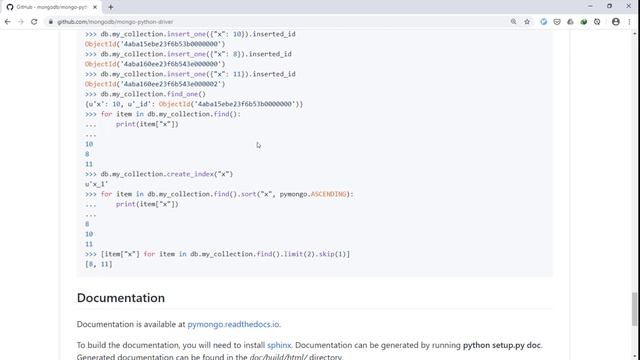Select the GitHub mongodb/mongo-python-driver tab
The height and width of the screenshot is (360, 640).
tap(51, 7)
